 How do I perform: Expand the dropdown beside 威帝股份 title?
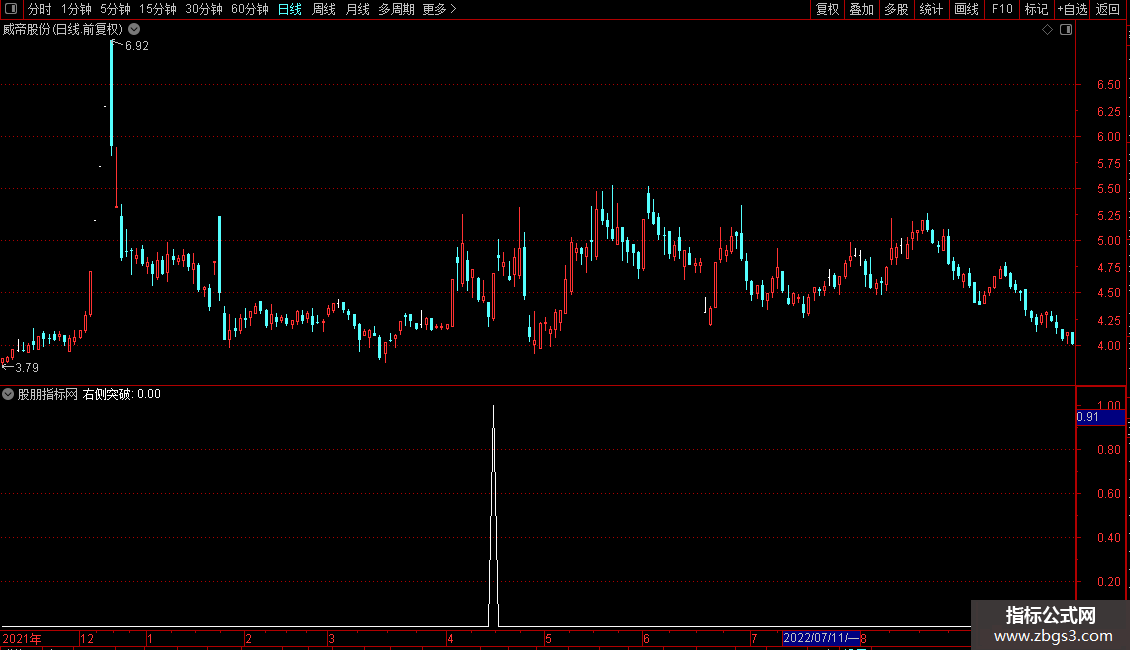pos(134,30)
